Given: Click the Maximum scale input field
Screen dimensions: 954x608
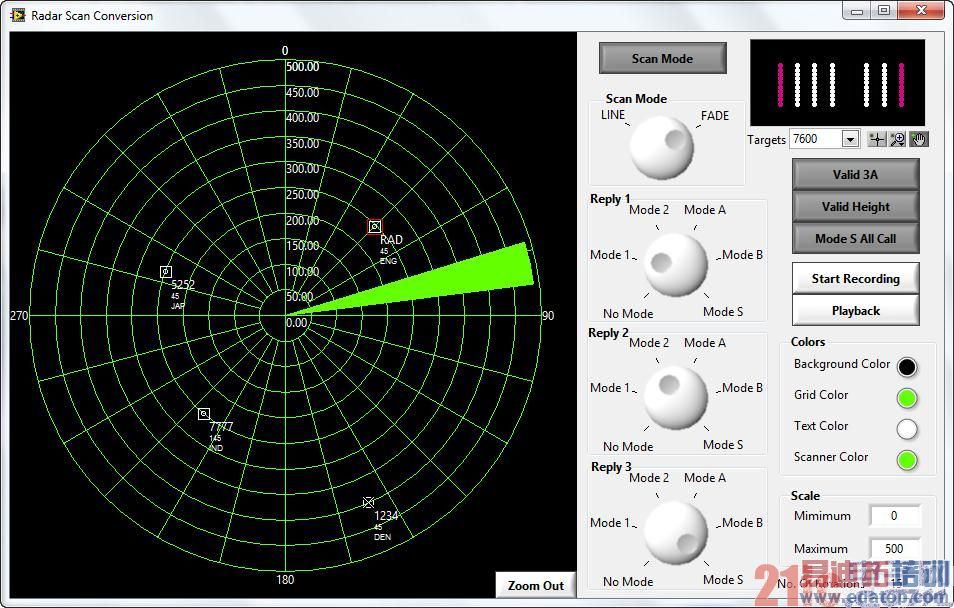Looking at the screenshot, I should (x=895, y=548).
